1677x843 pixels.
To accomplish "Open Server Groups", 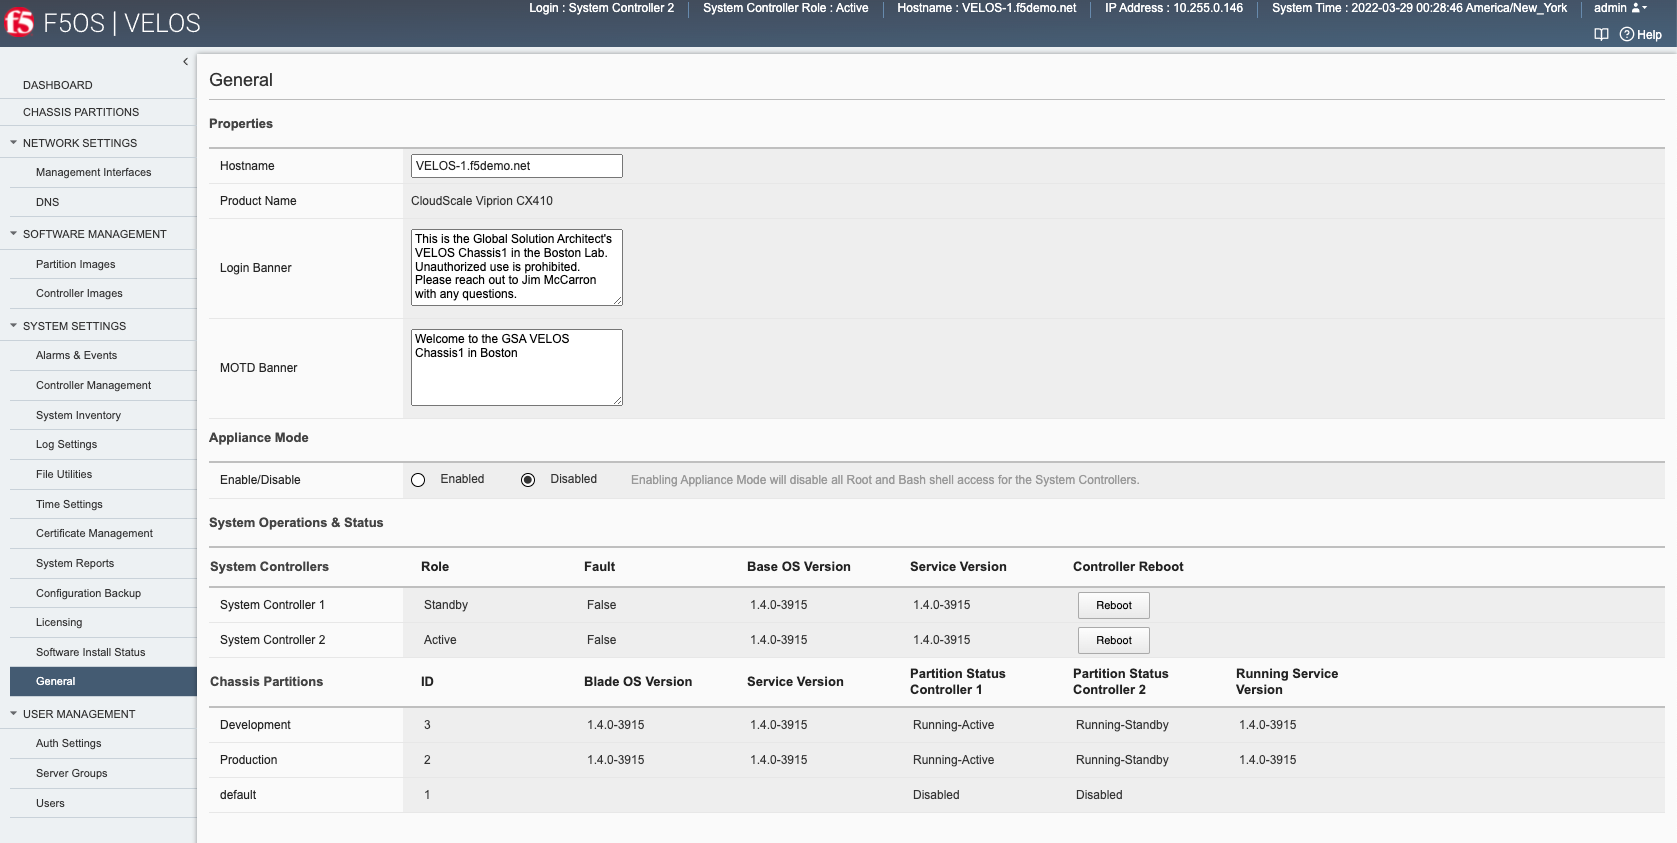I will [x=72, y=773].
